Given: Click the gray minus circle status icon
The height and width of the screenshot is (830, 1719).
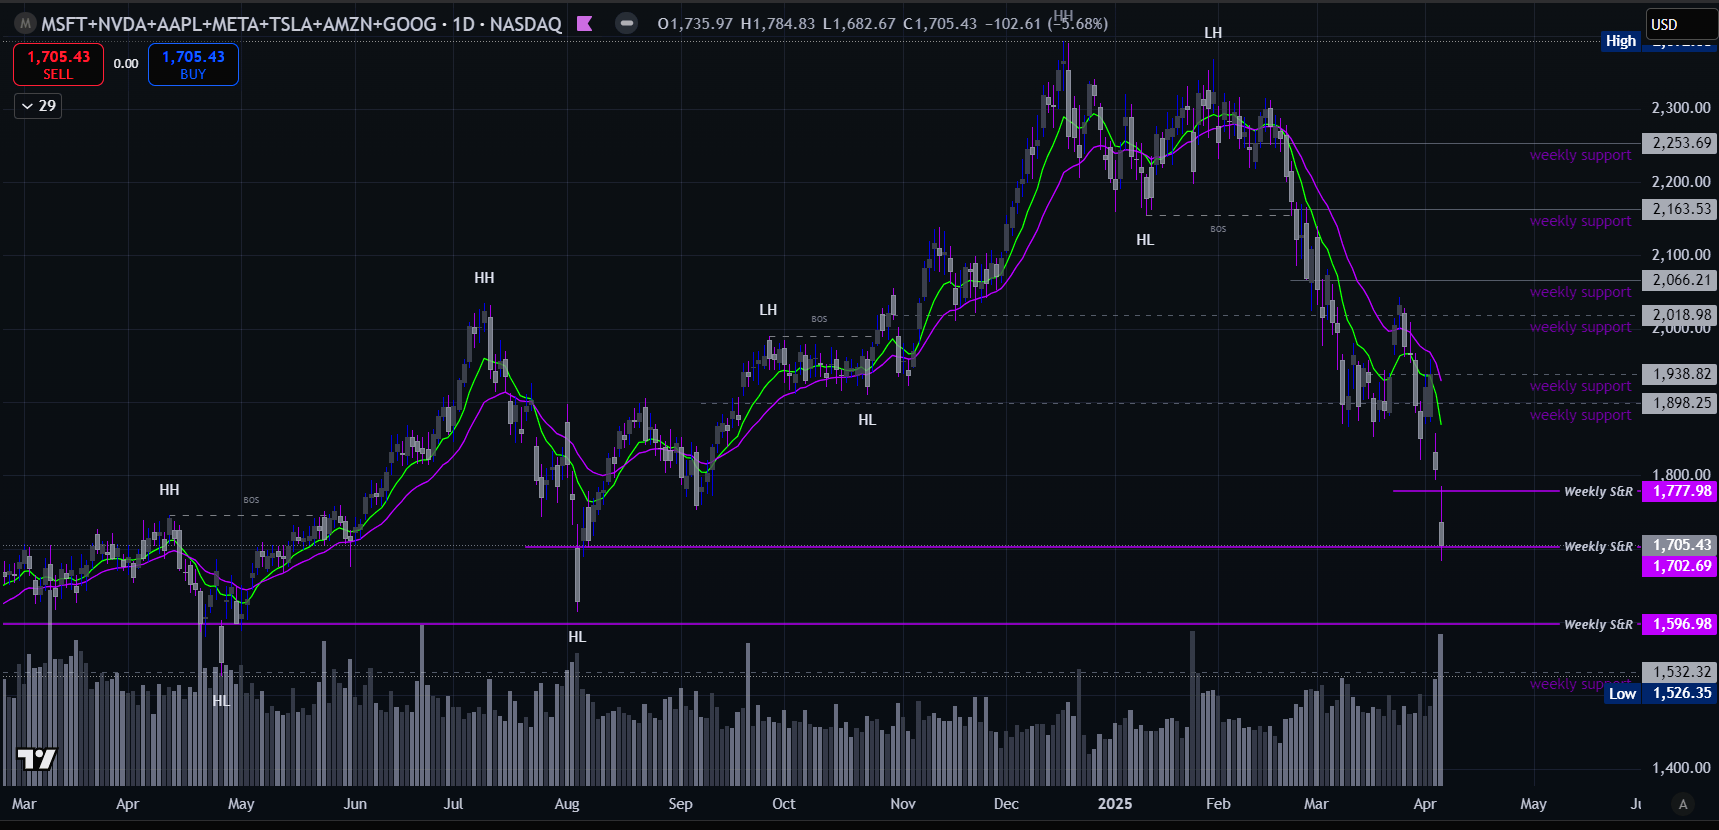Looking at the screenshot, I should click(x=626, y=23).
